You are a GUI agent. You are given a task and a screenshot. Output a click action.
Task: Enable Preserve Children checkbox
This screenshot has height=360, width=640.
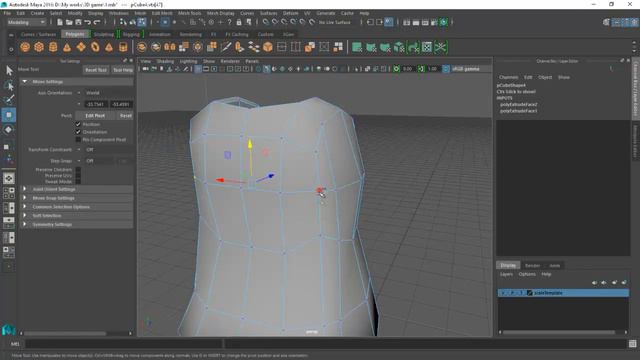pos(78,169)
